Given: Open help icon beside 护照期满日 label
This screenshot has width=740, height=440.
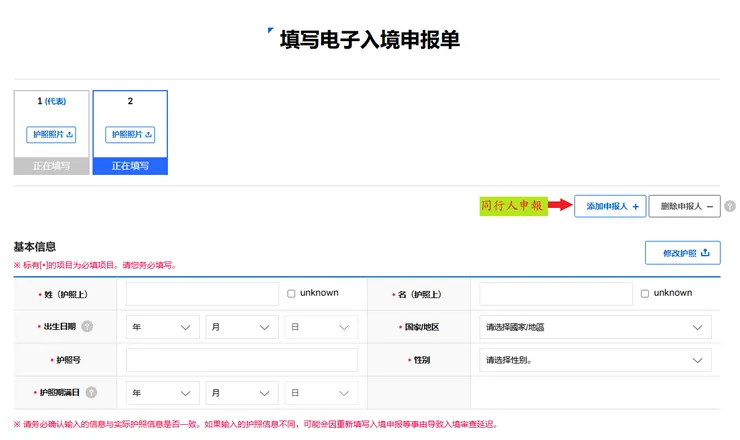Looking at the screenshot, I should [92, 392].
